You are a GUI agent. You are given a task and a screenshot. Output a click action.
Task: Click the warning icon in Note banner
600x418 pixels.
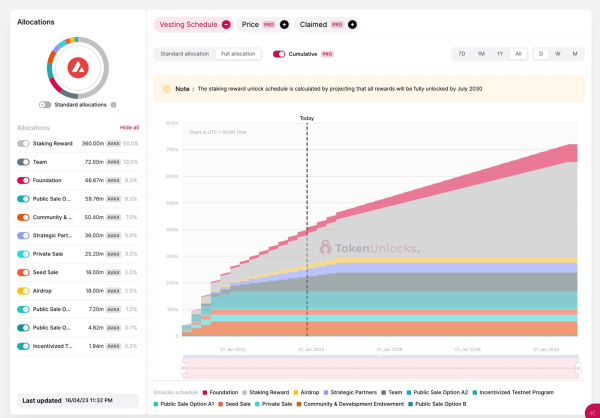pos(164,89)
